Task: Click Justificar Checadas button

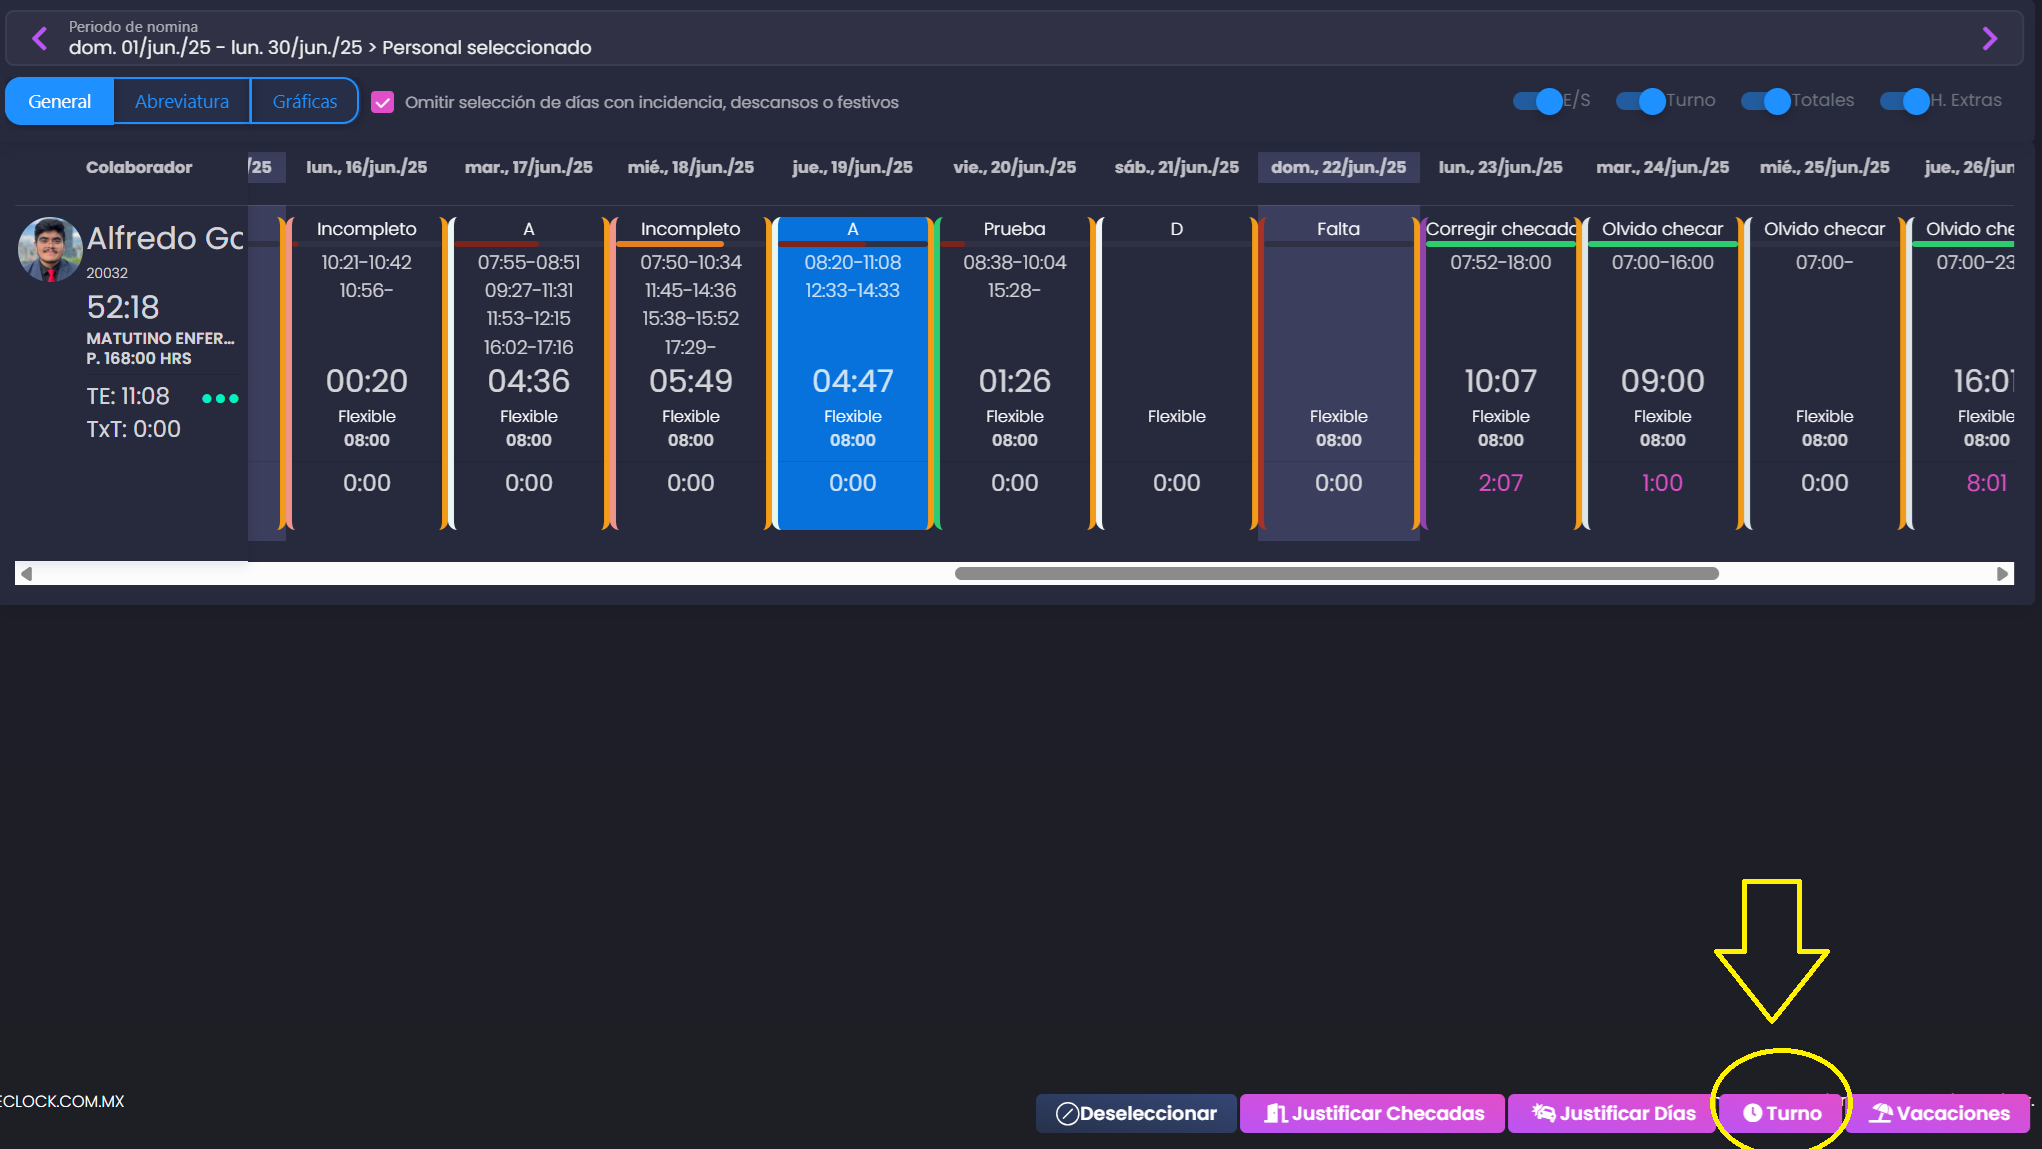Action: point(1373,1113)
